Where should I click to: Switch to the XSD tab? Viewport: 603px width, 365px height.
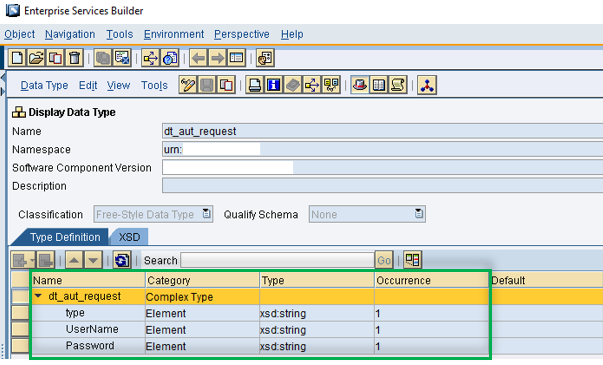point(129,237)
